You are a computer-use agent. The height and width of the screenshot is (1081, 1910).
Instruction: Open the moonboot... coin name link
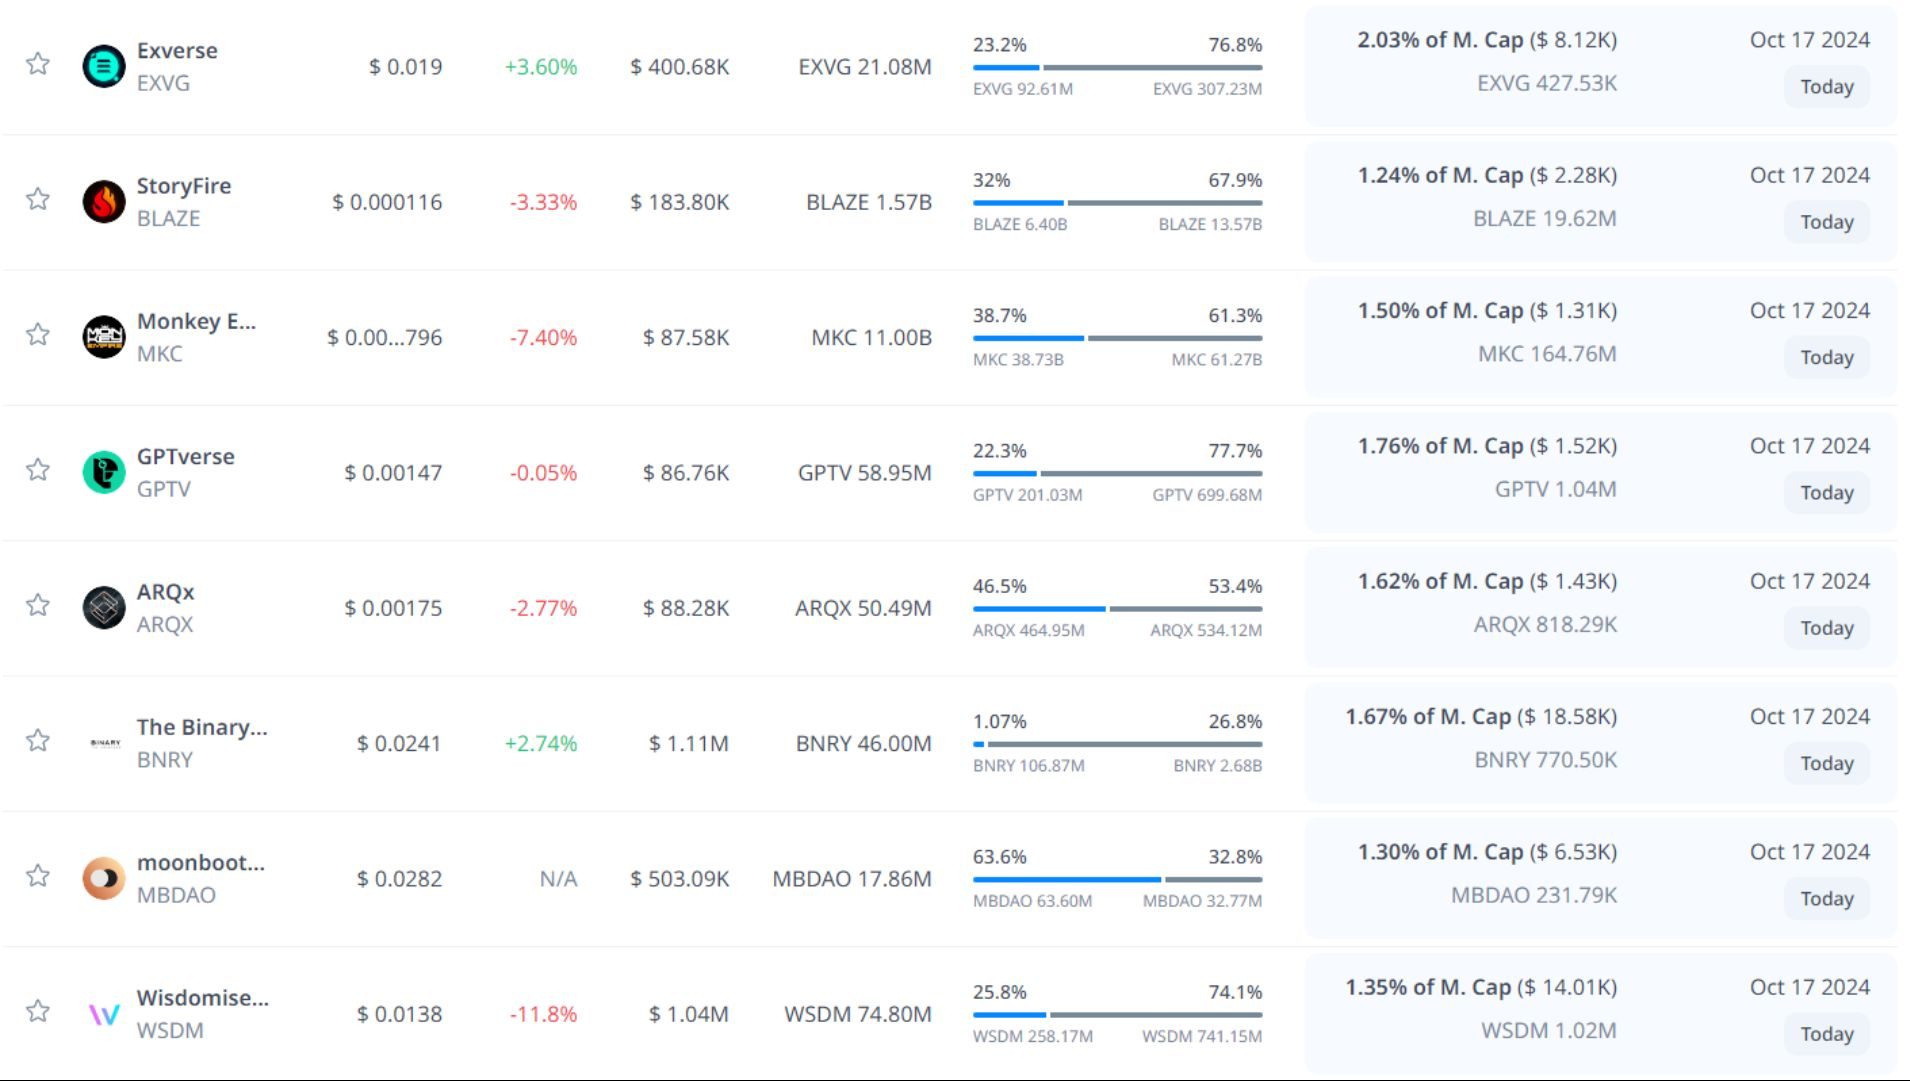click(200, 863)
